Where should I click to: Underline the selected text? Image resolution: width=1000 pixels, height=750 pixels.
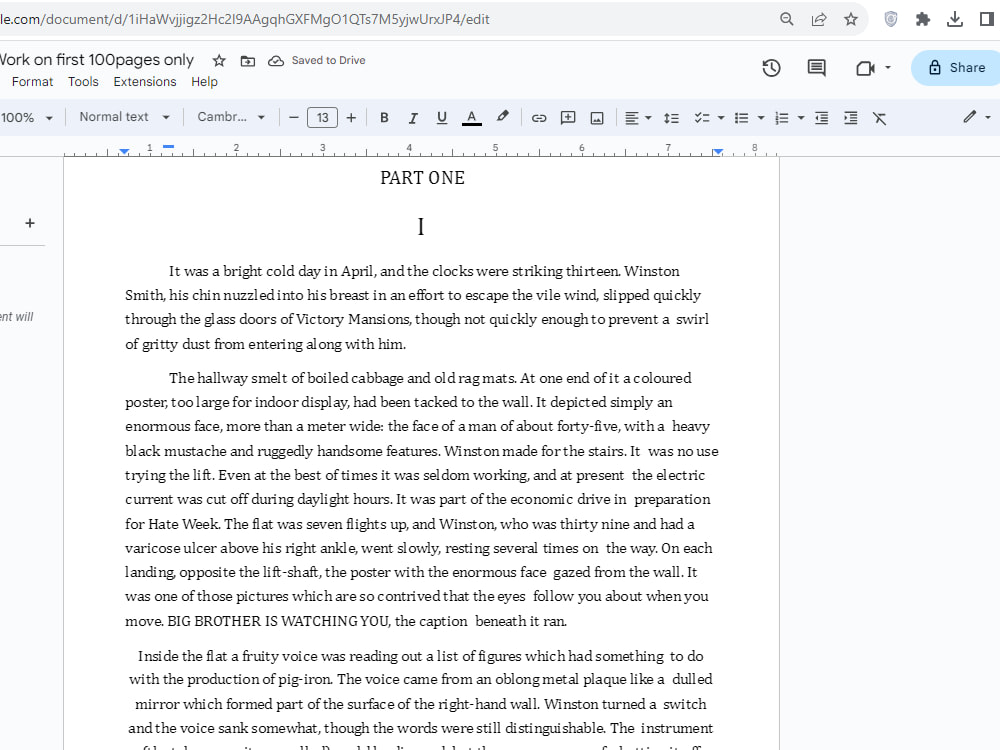tap(441, 117)
